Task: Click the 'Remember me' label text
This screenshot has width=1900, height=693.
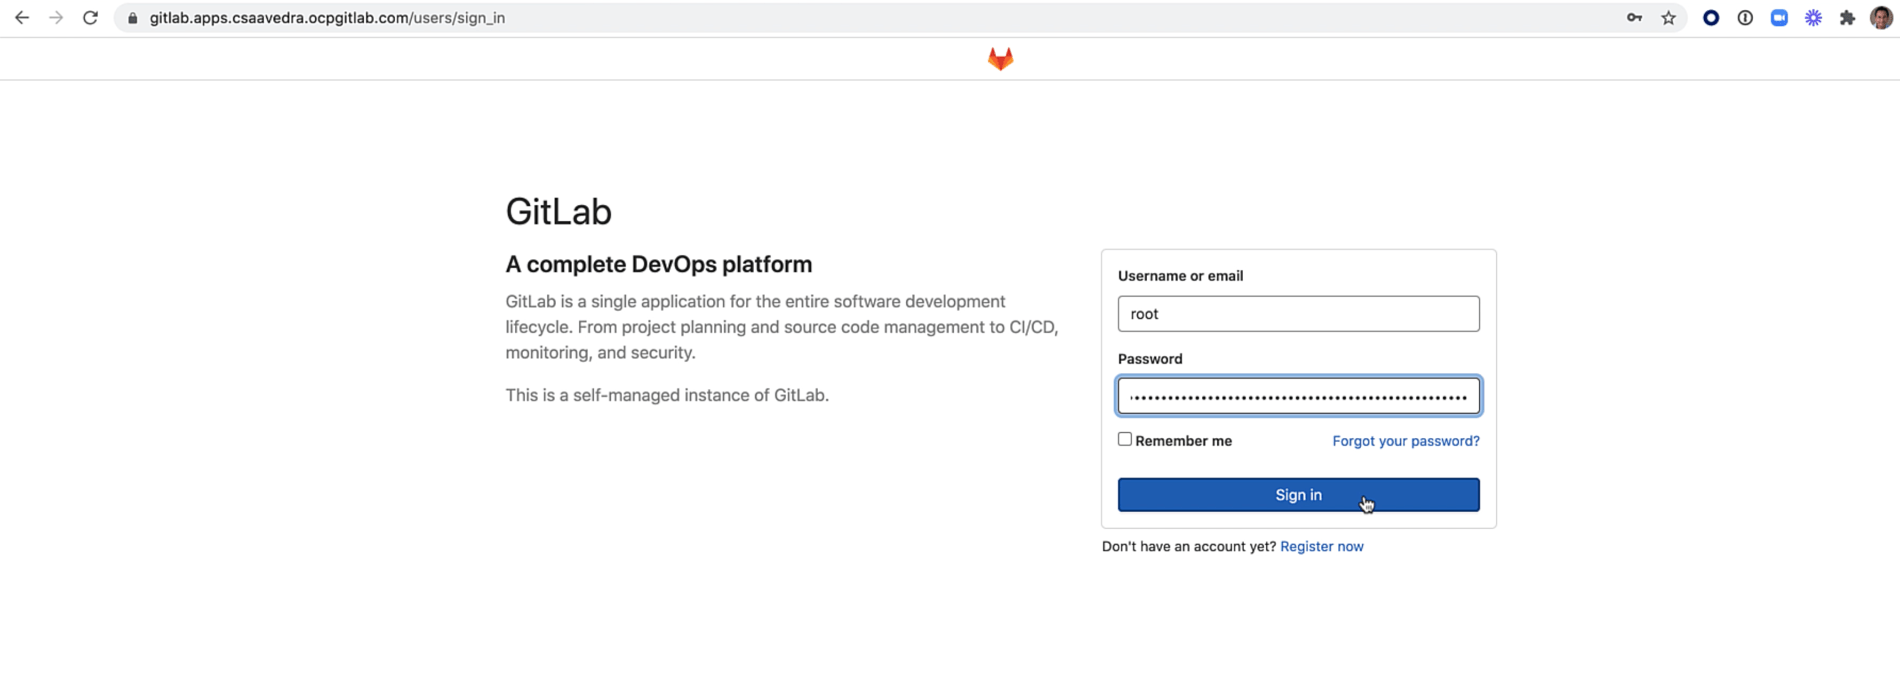Action: coord(1183,441)
